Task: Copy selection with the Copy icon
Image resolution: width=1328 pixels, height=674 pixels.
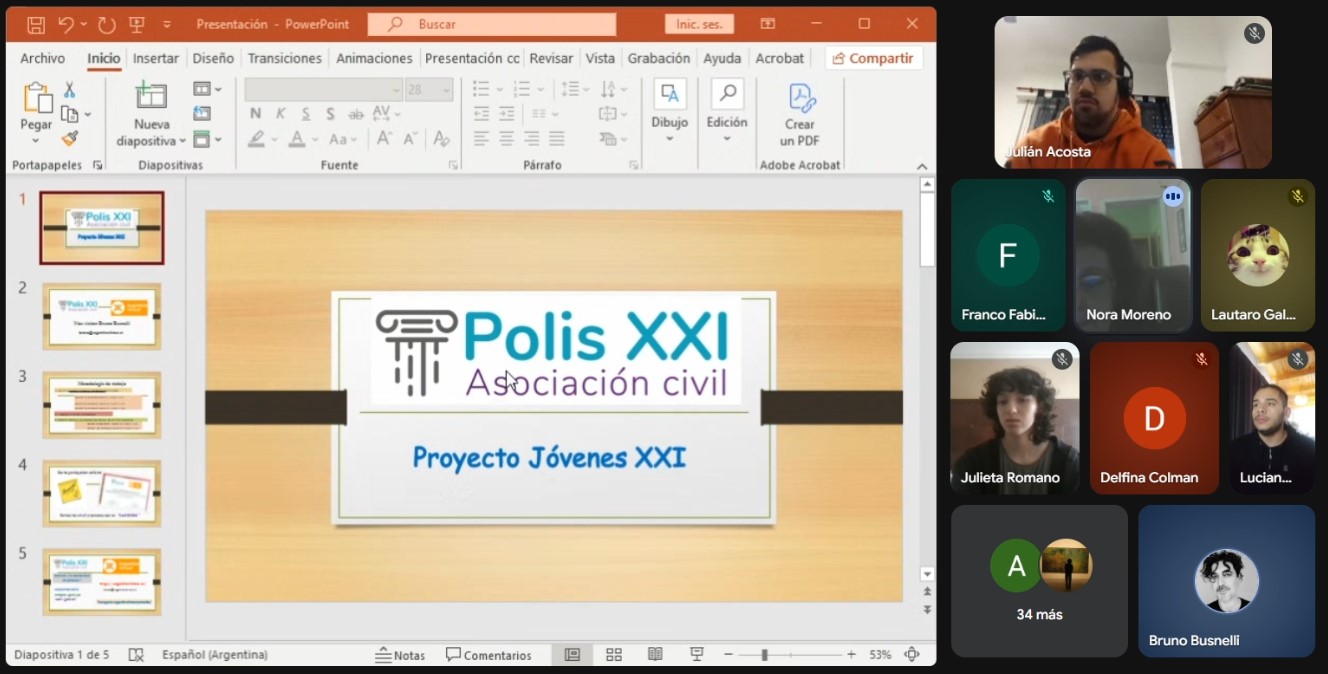Action: [69, 114]
